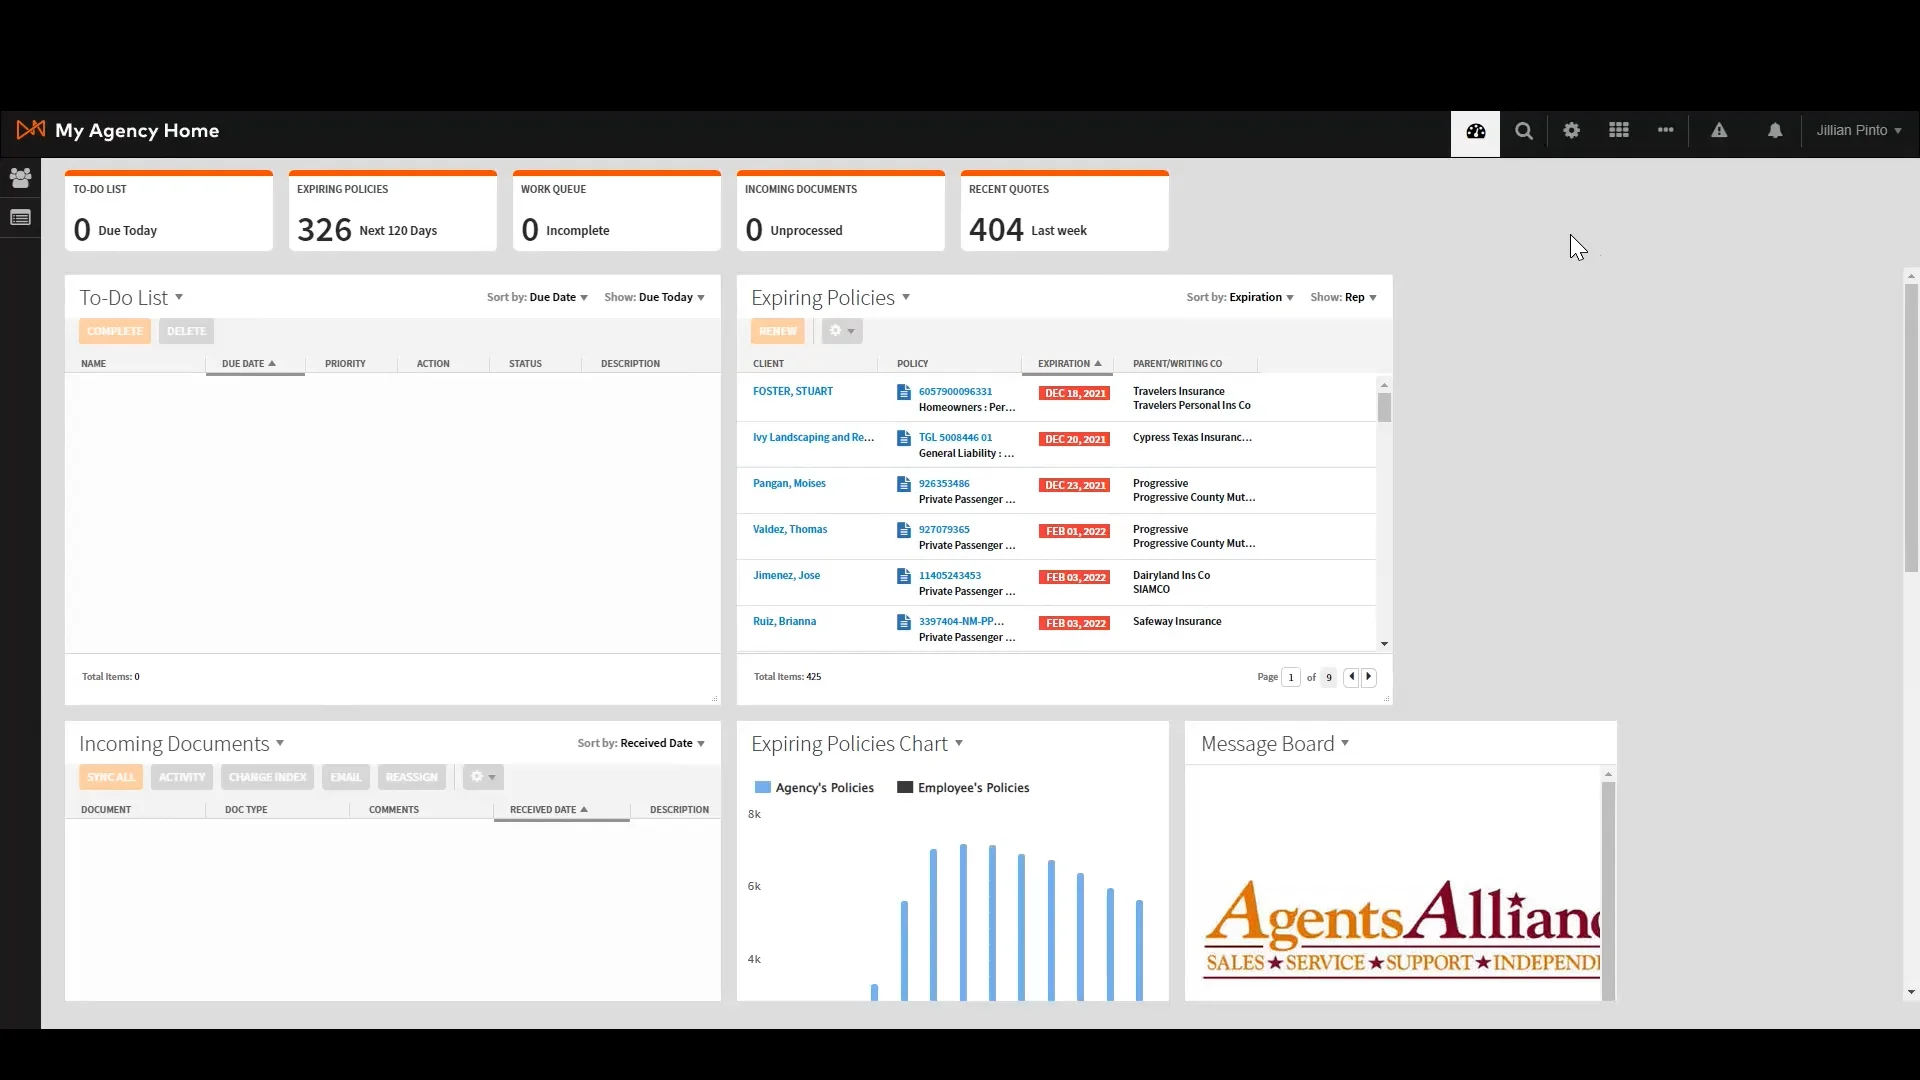Open the FOSTER, STUART client link
The image size is (1920, 1080).
pyautogui.click(x=792, y=392)
